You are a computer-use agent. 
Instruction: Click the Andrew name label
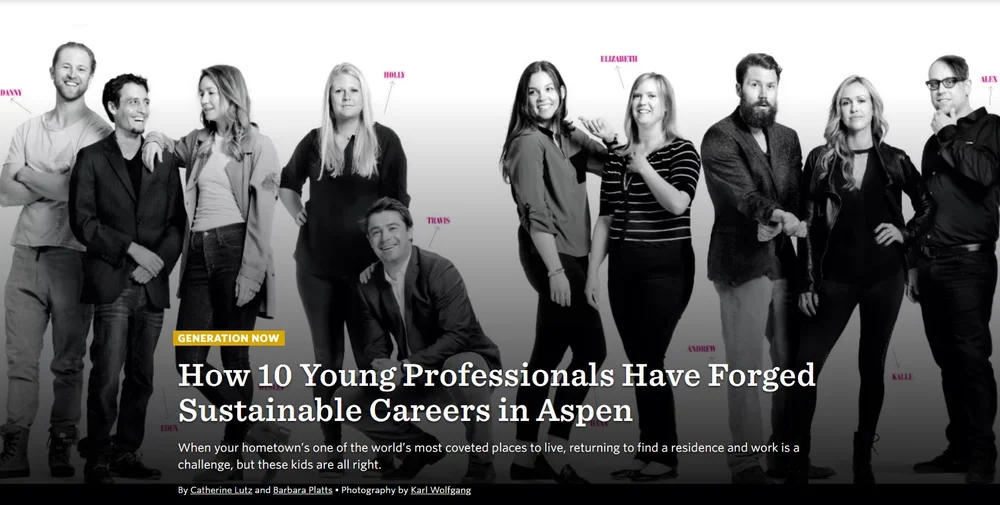click(x=702, y=349)
